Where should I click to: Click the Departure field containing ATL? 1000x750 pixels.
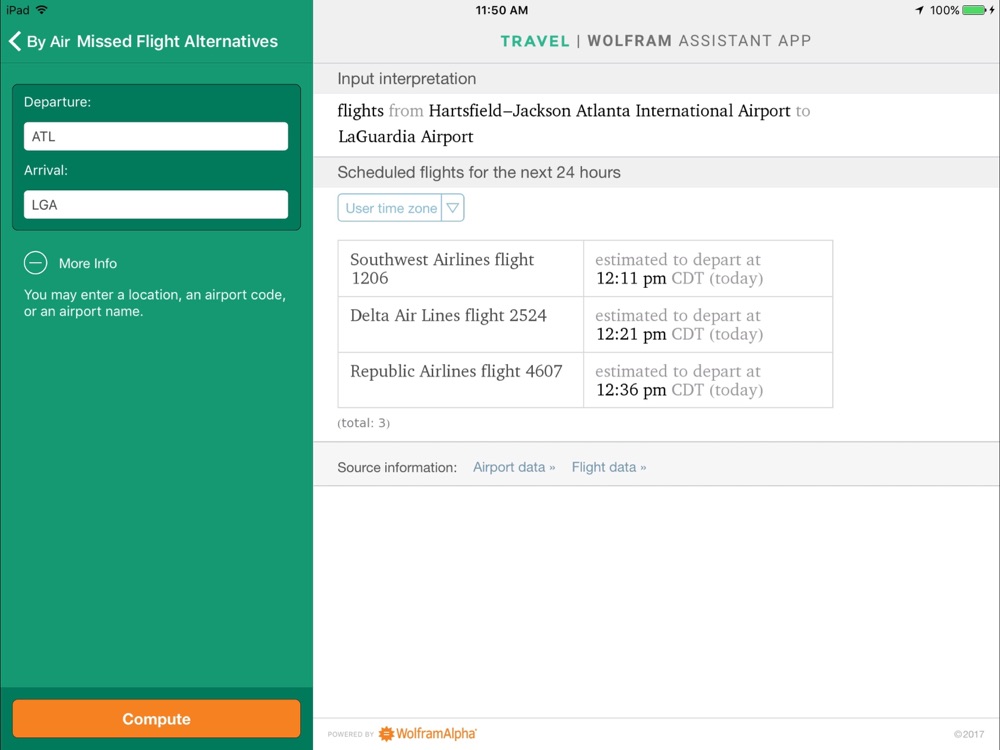click(x=156, y=136)
